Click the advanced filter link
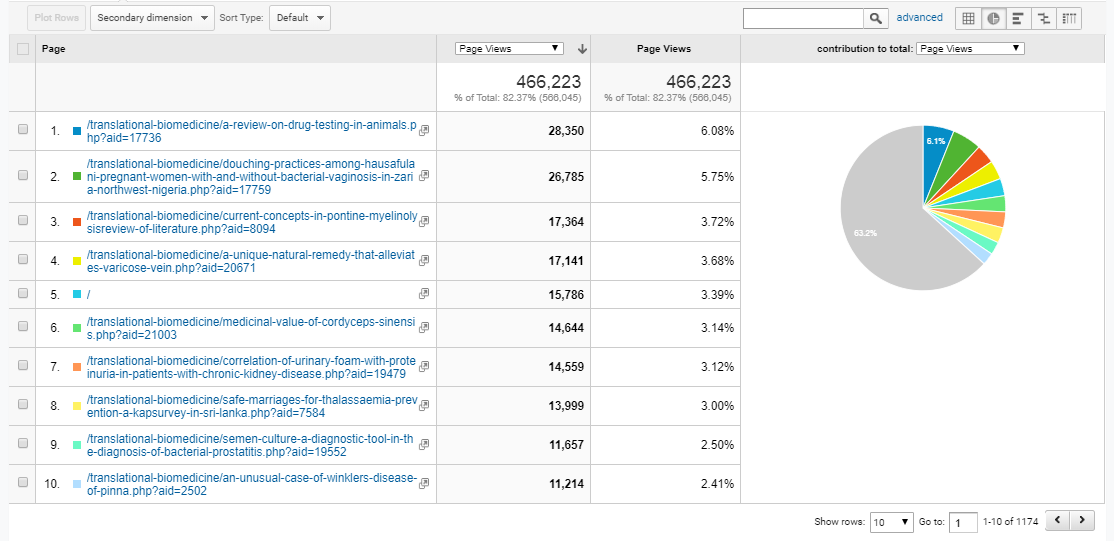 coord(919,18)
